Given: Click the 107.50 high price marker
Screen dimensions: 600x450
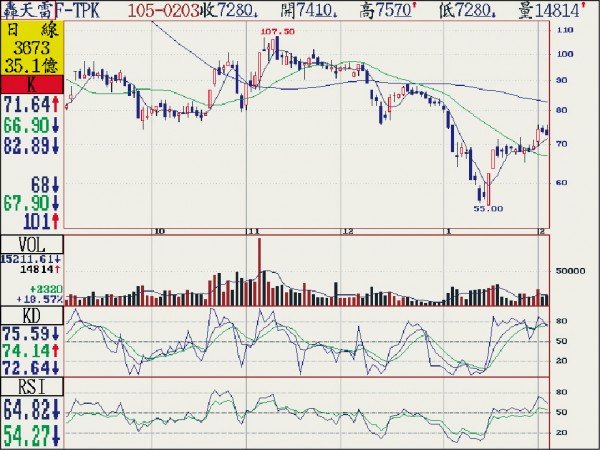Looking at the screenshot, I should [277, 32].
